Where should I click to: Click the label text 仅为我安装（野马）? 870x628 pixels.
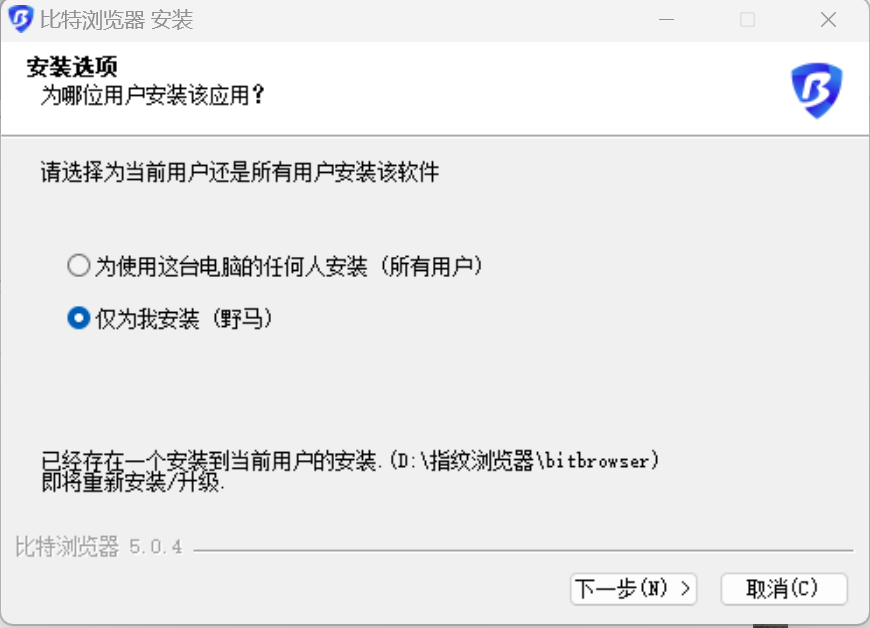click(184, 319)
